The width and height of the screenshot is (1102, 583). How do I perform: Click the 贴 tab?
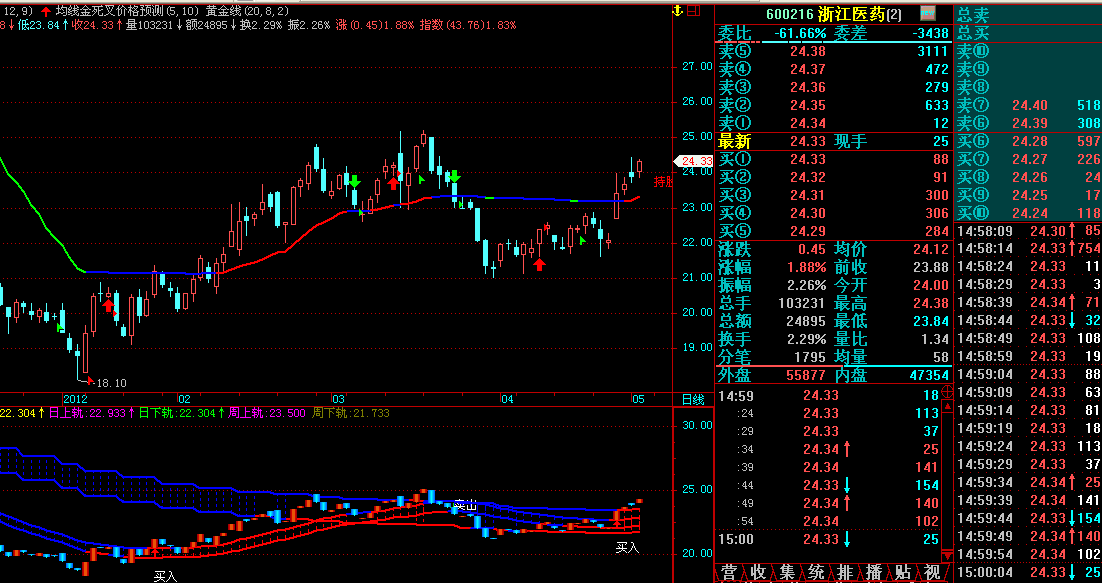(x=903, y=572)
